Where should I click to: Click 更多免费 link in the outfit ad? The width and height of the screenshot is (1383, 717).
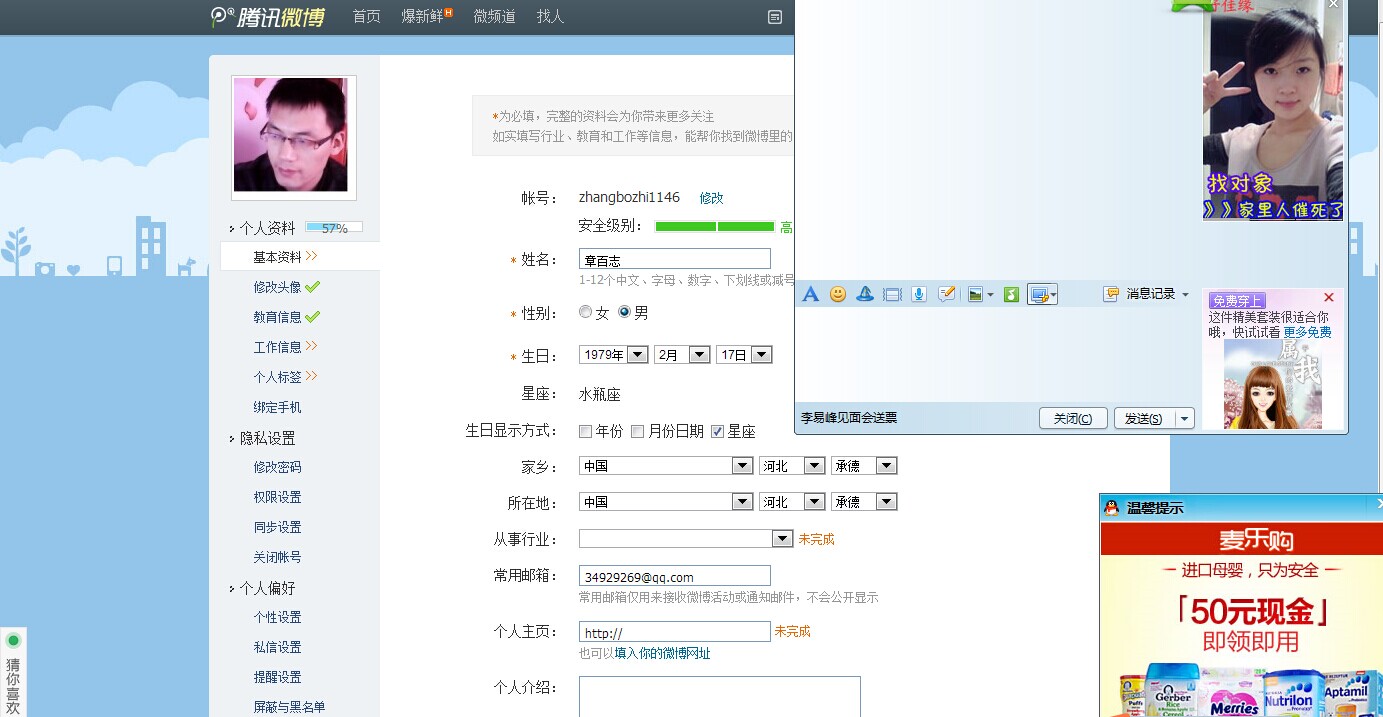click(x=1307, y=332)
